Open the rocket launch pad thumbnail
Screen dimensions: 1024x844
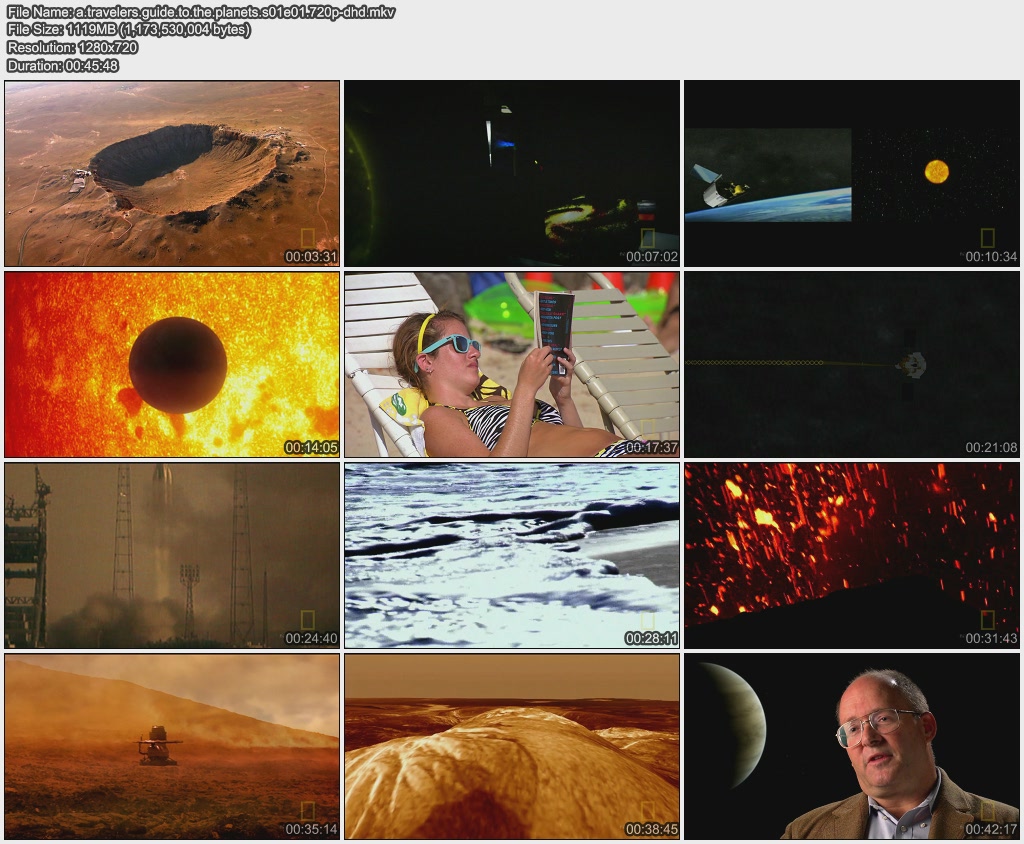click(172, 555)
